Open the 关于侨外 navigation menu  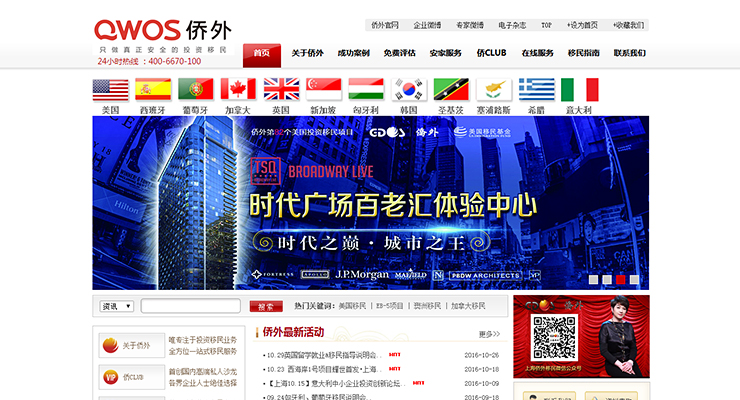coord(307,53)
